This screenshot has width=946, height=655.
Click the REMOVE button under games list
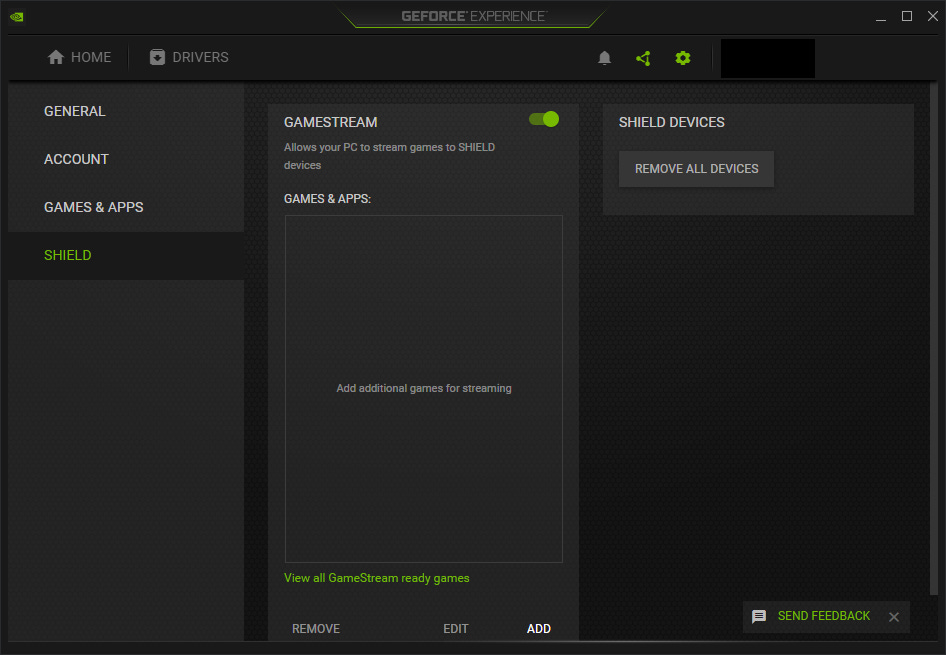click(x=316, y=628)
